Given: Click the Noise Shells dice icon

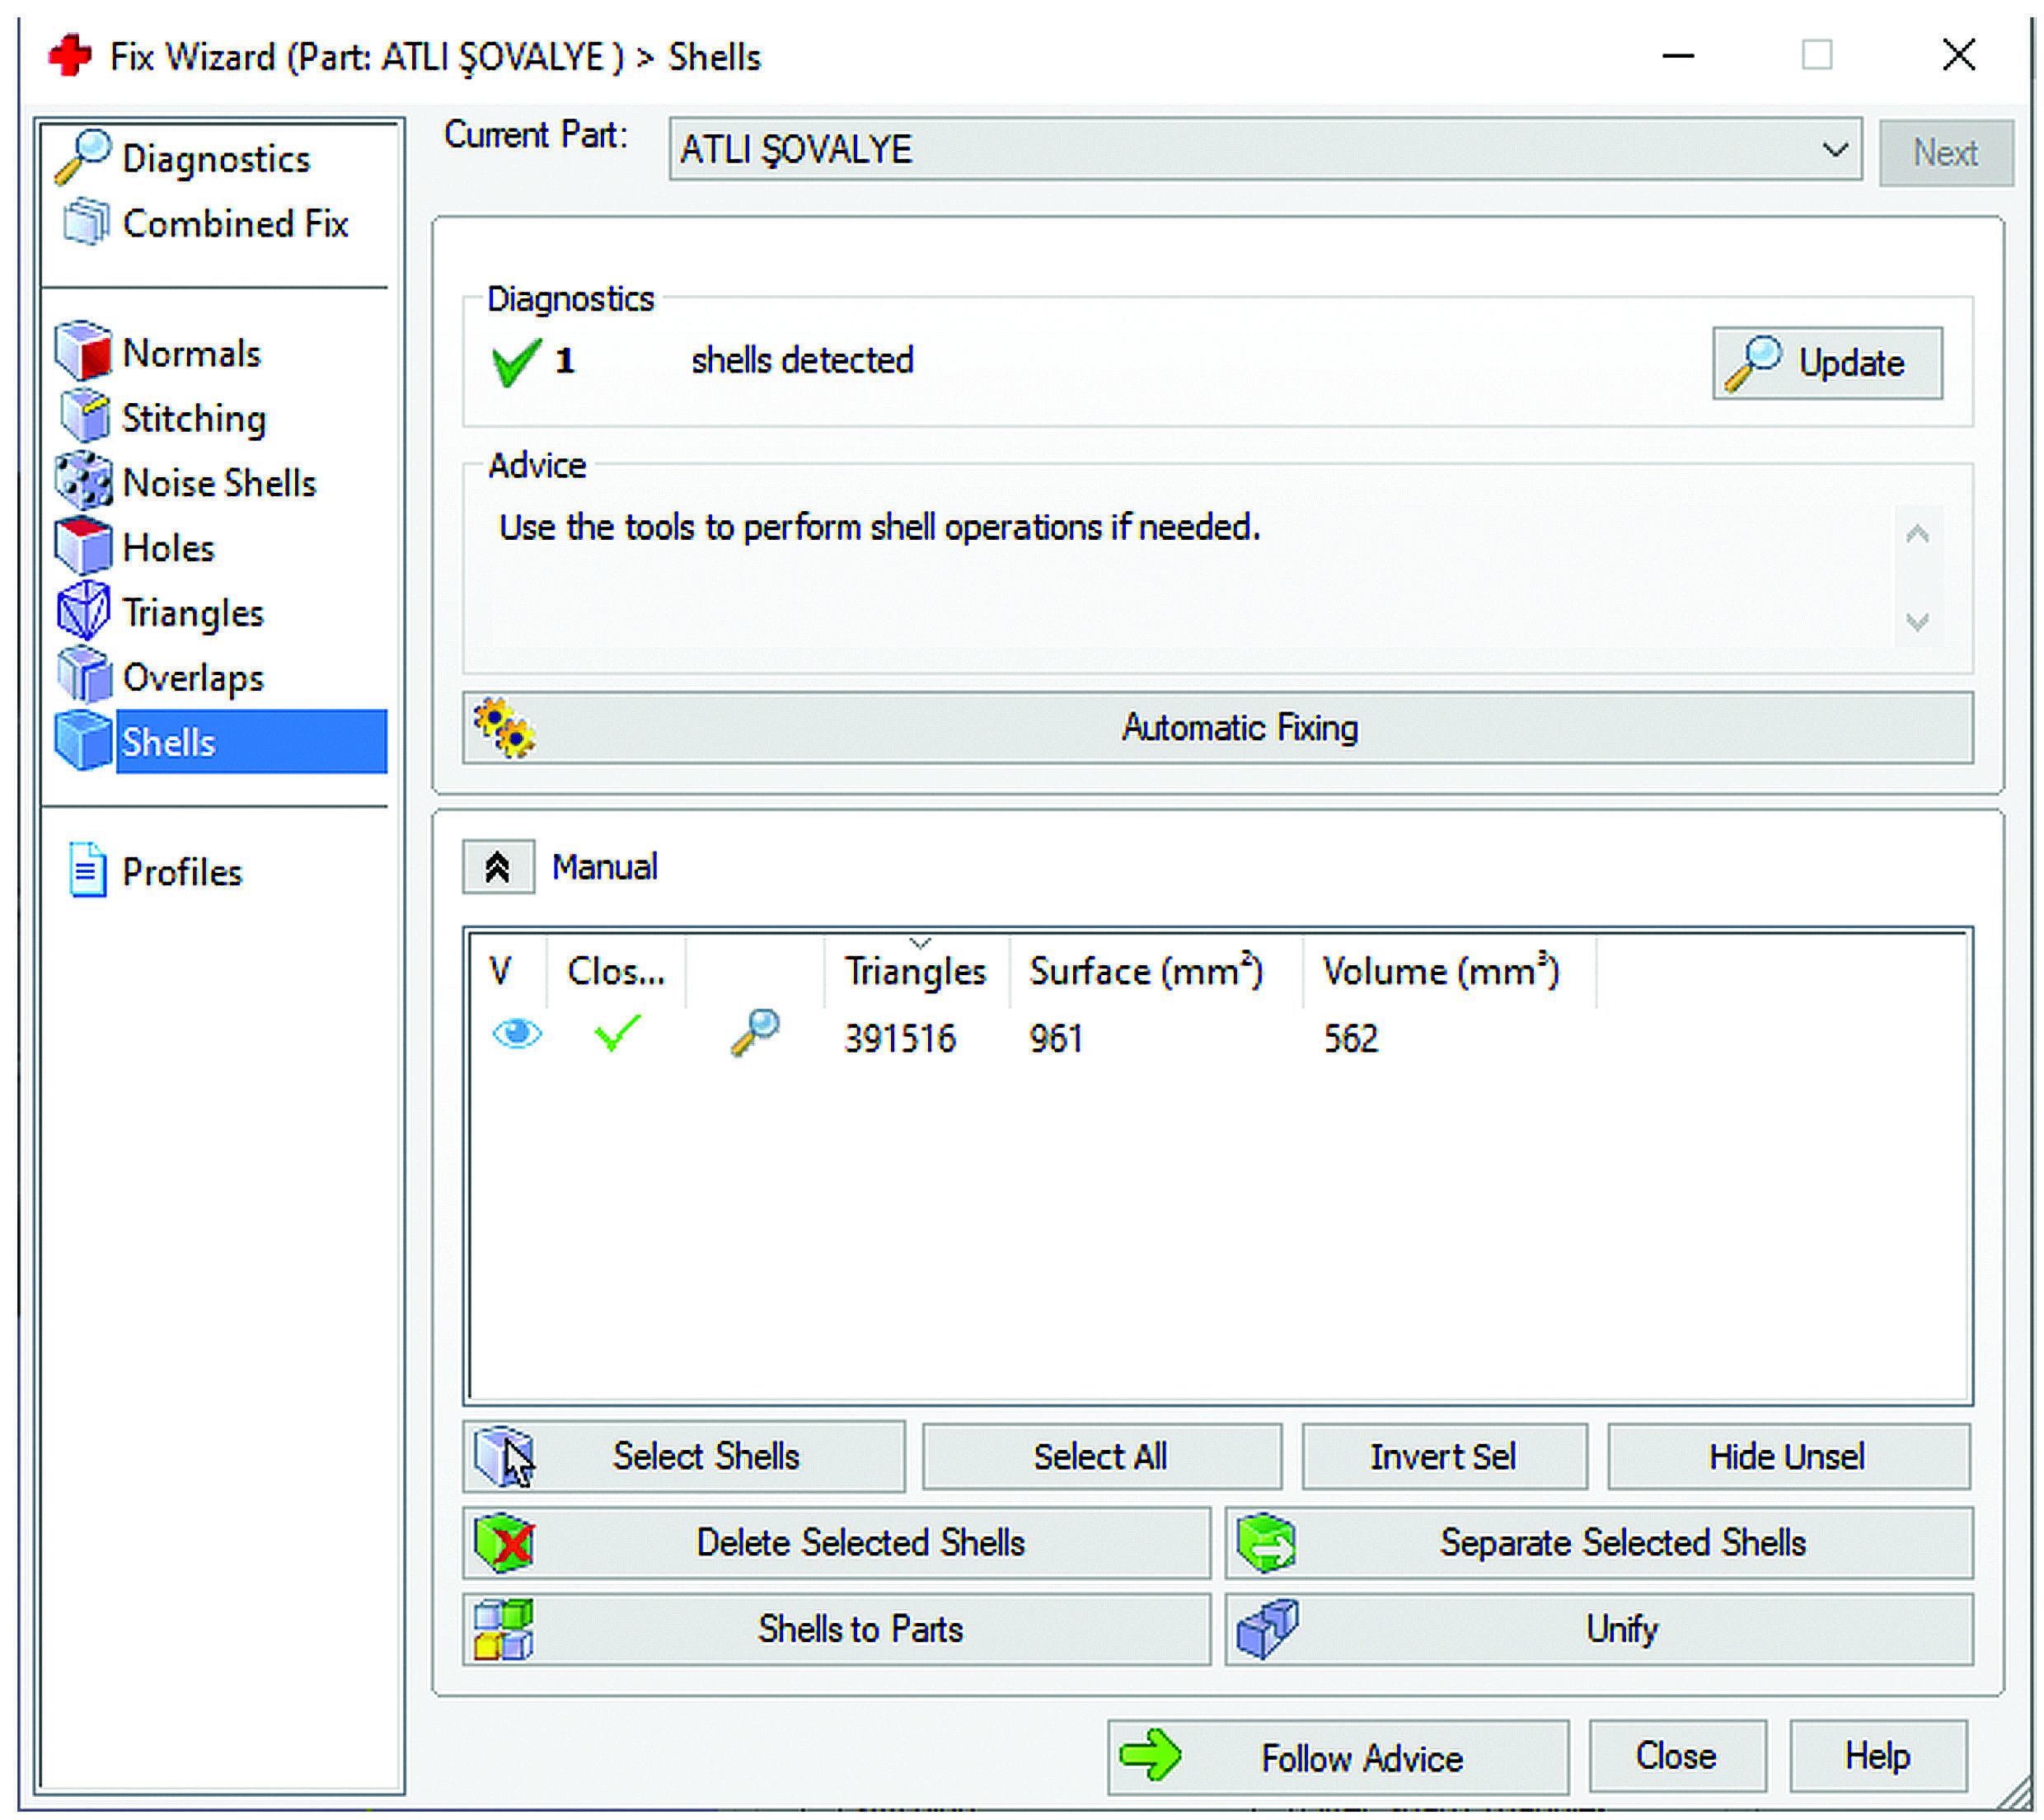Looking at the screenshot, I should tap(83, 482).
